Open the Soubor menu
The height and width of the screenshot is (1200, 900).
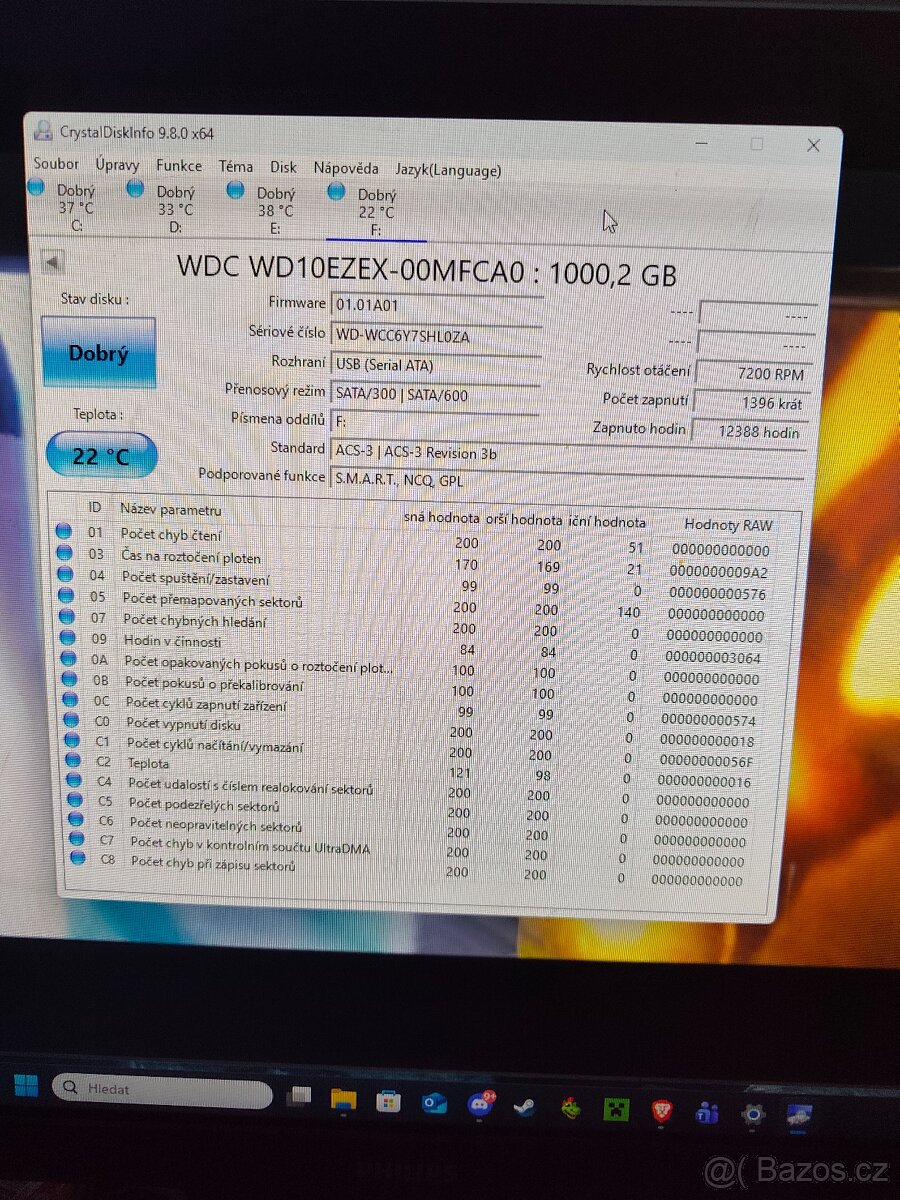tap(56, 164)
